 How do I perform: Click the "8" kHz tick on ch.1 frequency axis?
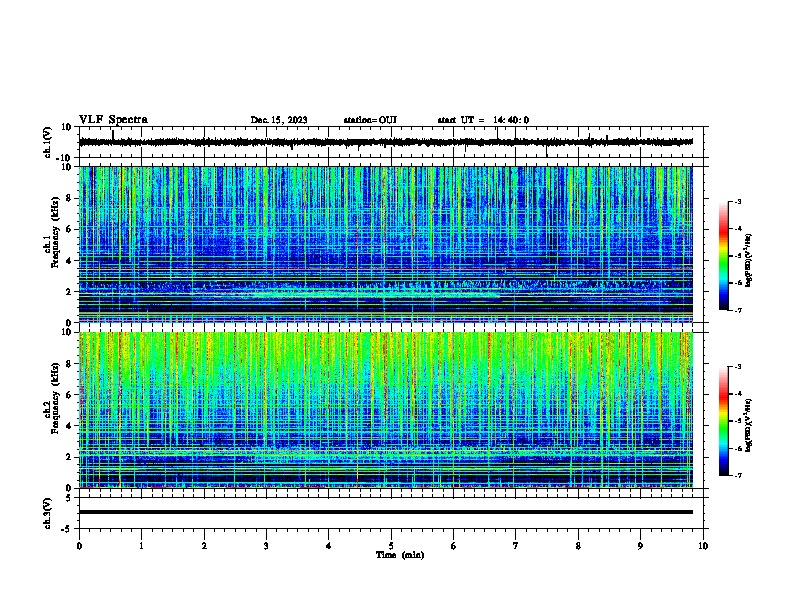click(x=70, y=198)
